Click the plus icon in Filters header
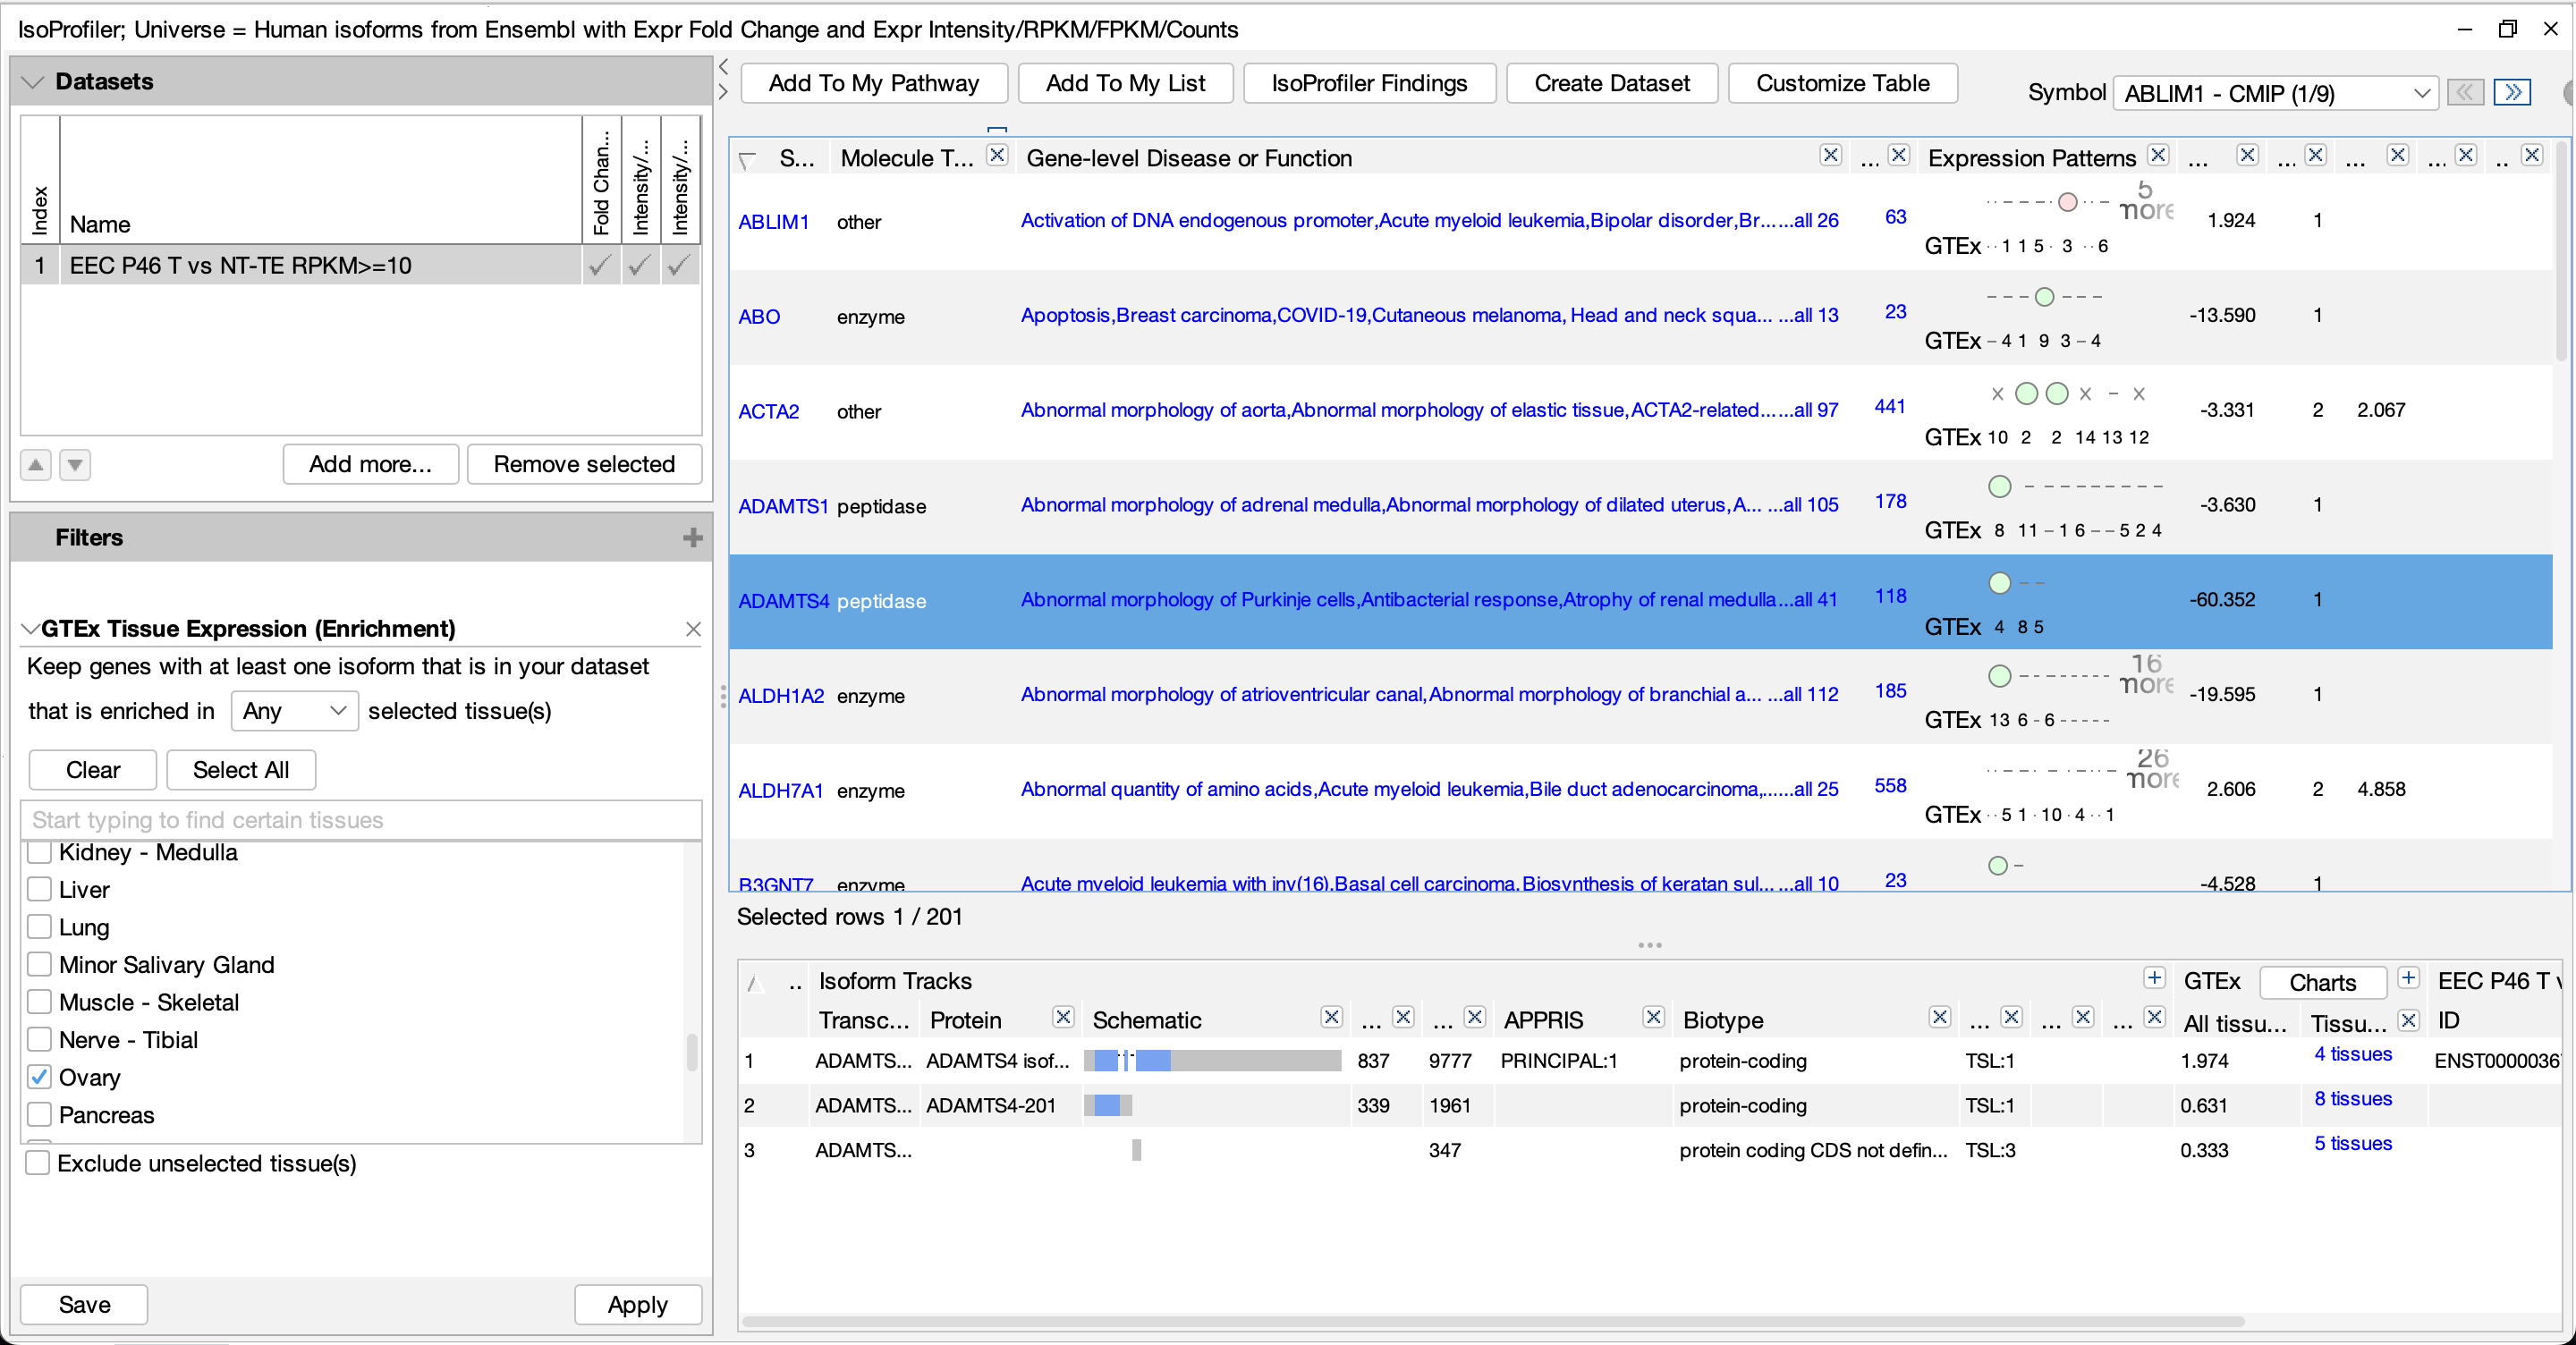 tap(692, 538)
